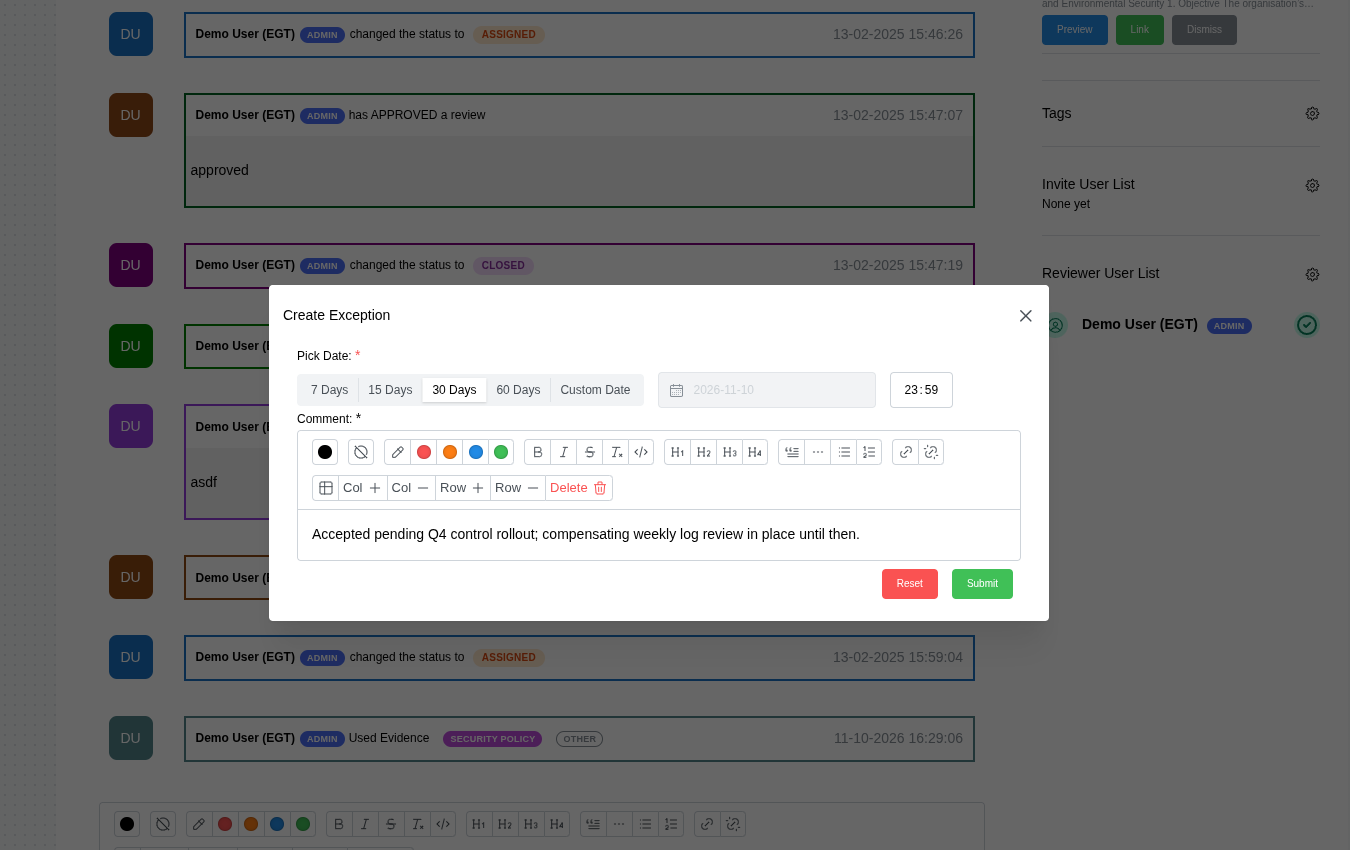The height and width of the screenshot is (850, 1350).
Task: Insert a link in the Create Exception editor
Action: click(x=906, y=452)
